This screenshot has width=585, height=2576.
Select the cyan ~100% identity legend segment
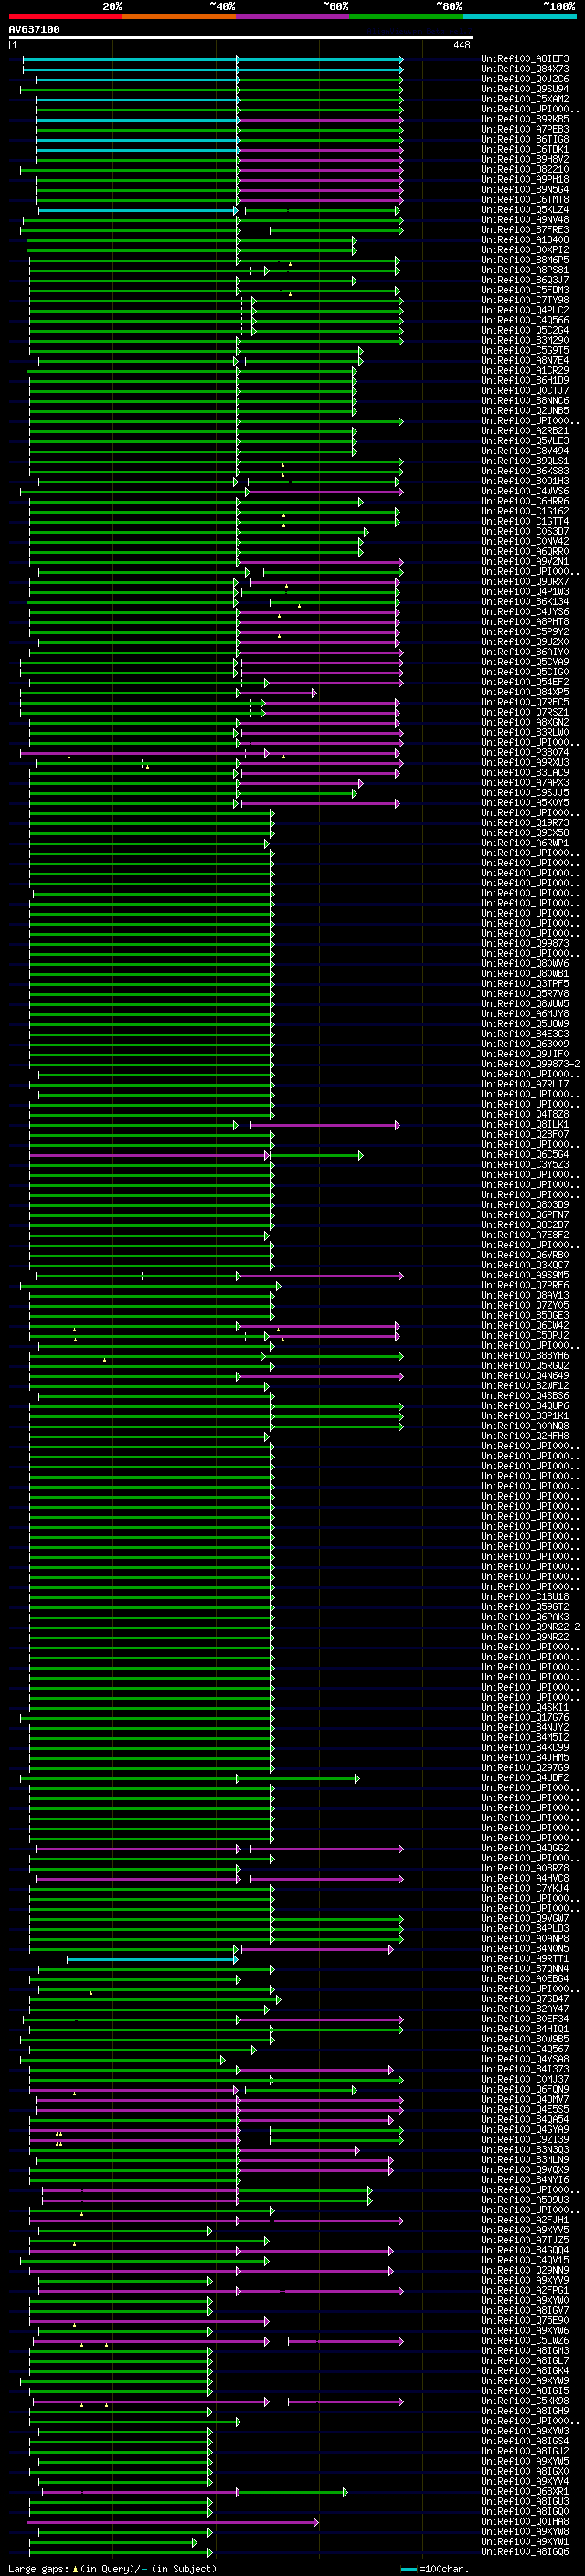[x=519, y=16]
